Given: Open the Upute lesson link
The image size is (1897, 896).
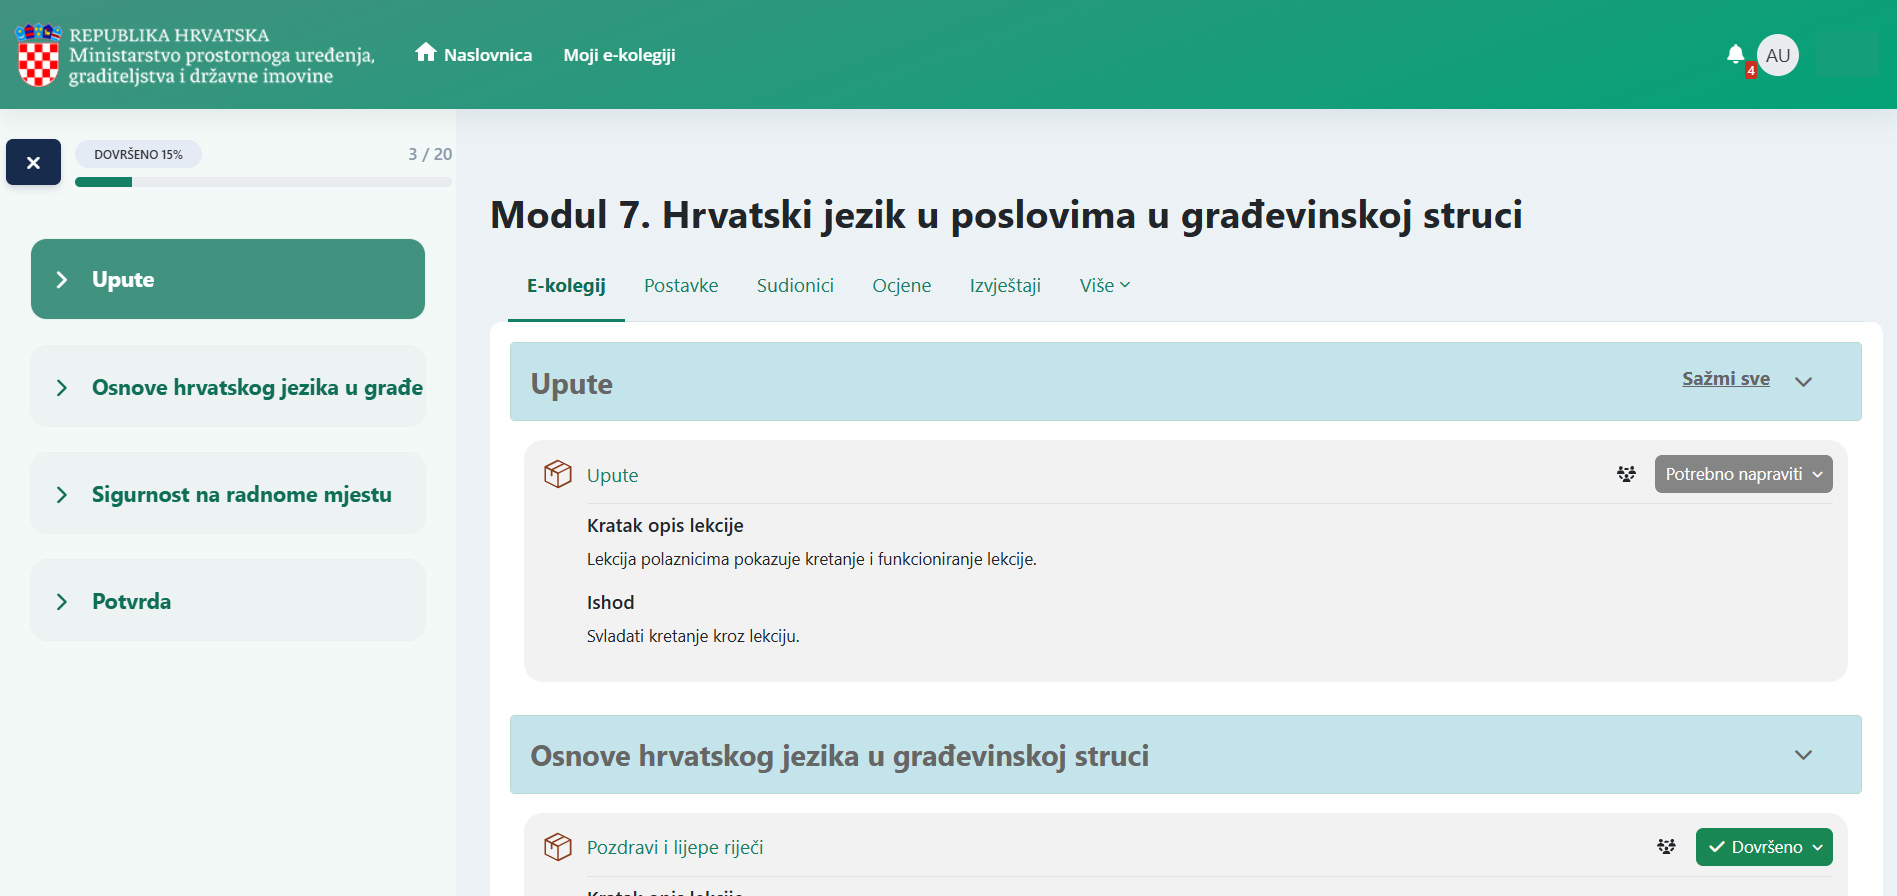Looking at the screenshot, I should pyautogui.click(x=612, y=476).
